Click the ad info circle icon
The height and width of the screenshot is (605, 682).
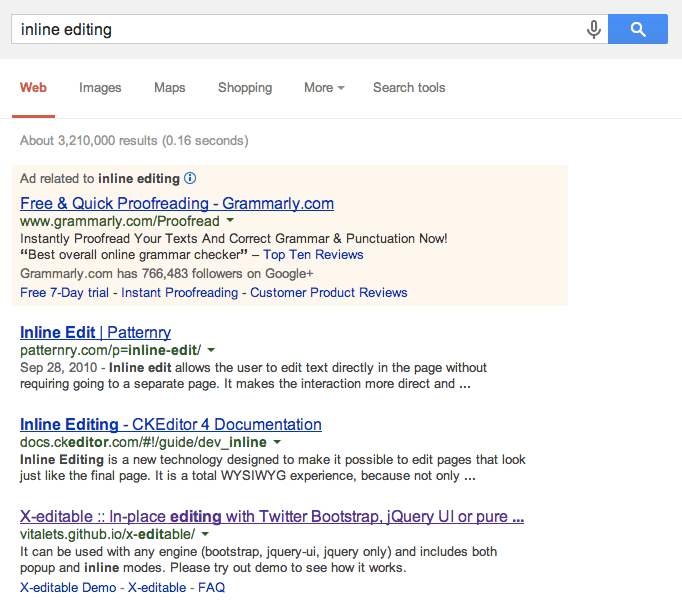[x=190, y=178]
